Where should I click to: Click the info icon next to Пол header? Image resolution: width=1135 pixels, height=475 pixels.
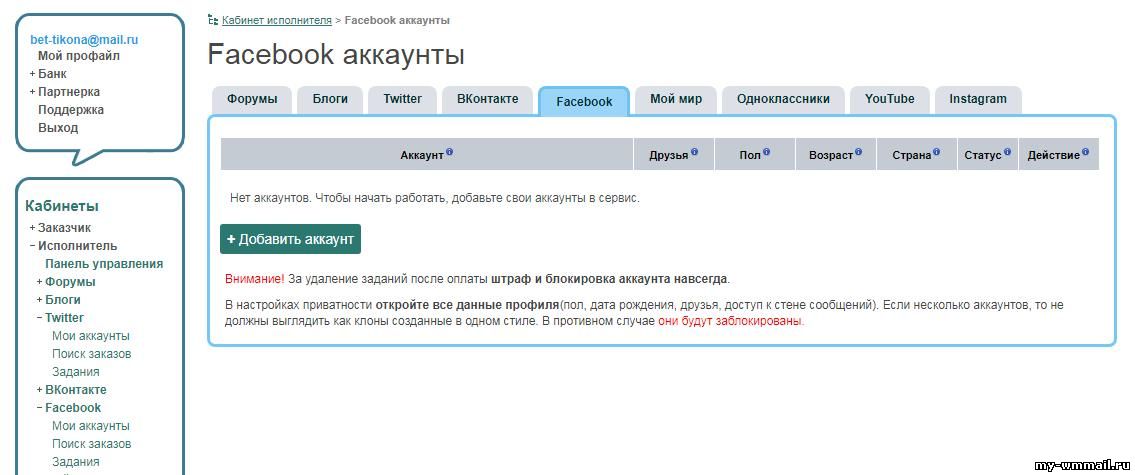[767, 152]
